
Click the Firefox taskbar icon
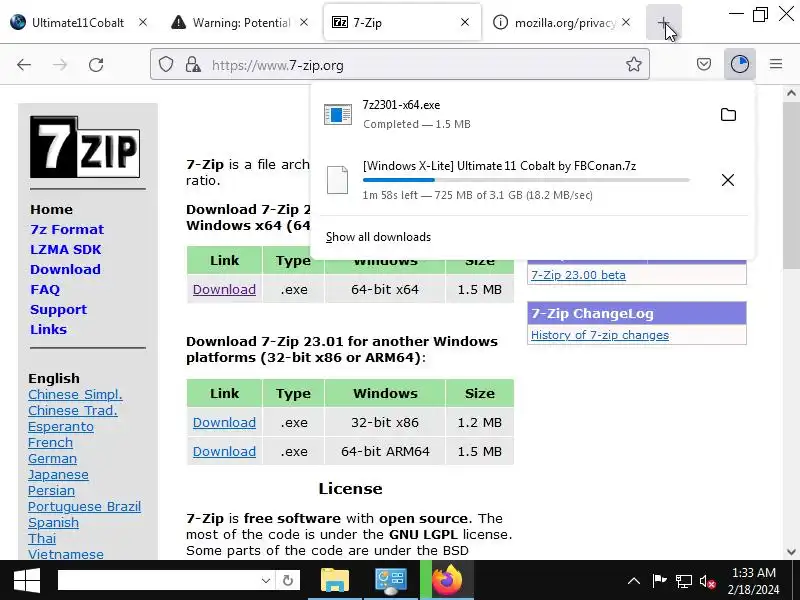[x=446, y=580]
